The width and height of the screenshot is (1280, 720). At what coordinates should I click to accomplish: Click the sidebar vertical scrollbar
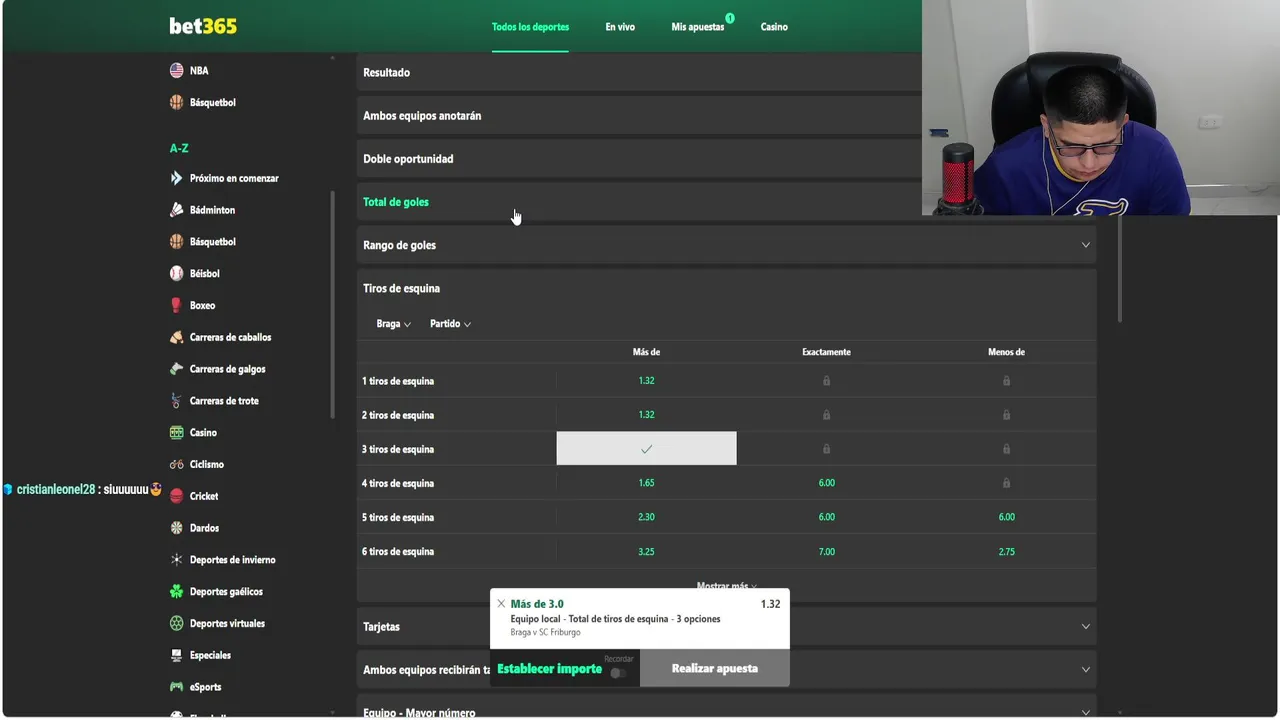coord(333,304)
